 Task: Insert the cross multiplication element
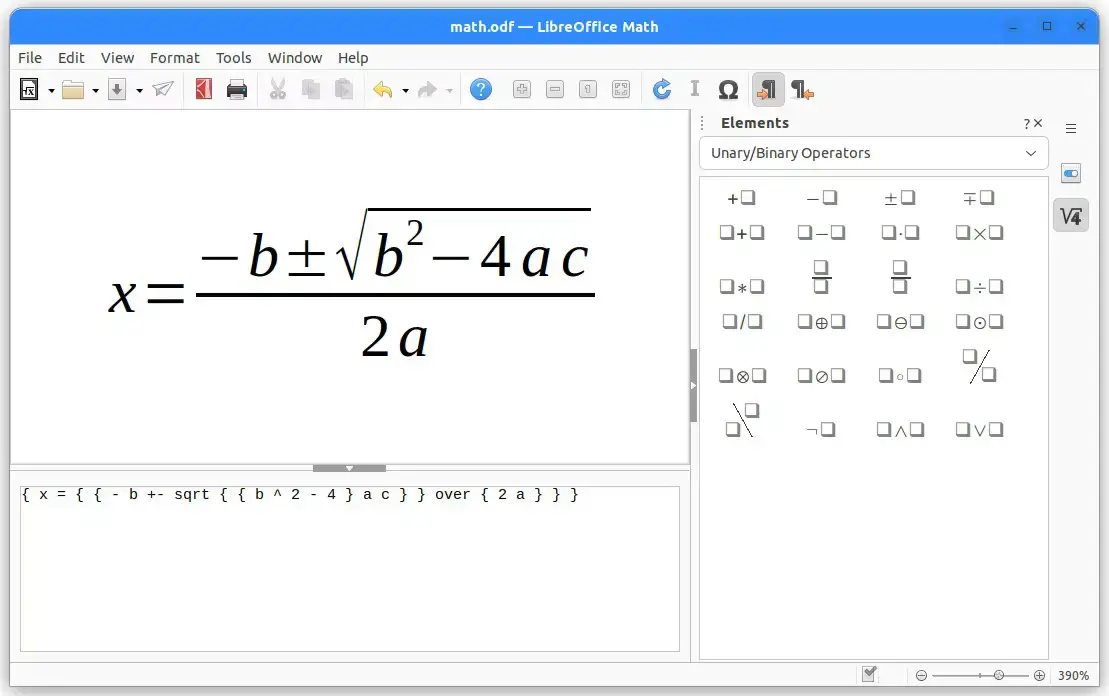coord(979,233)
